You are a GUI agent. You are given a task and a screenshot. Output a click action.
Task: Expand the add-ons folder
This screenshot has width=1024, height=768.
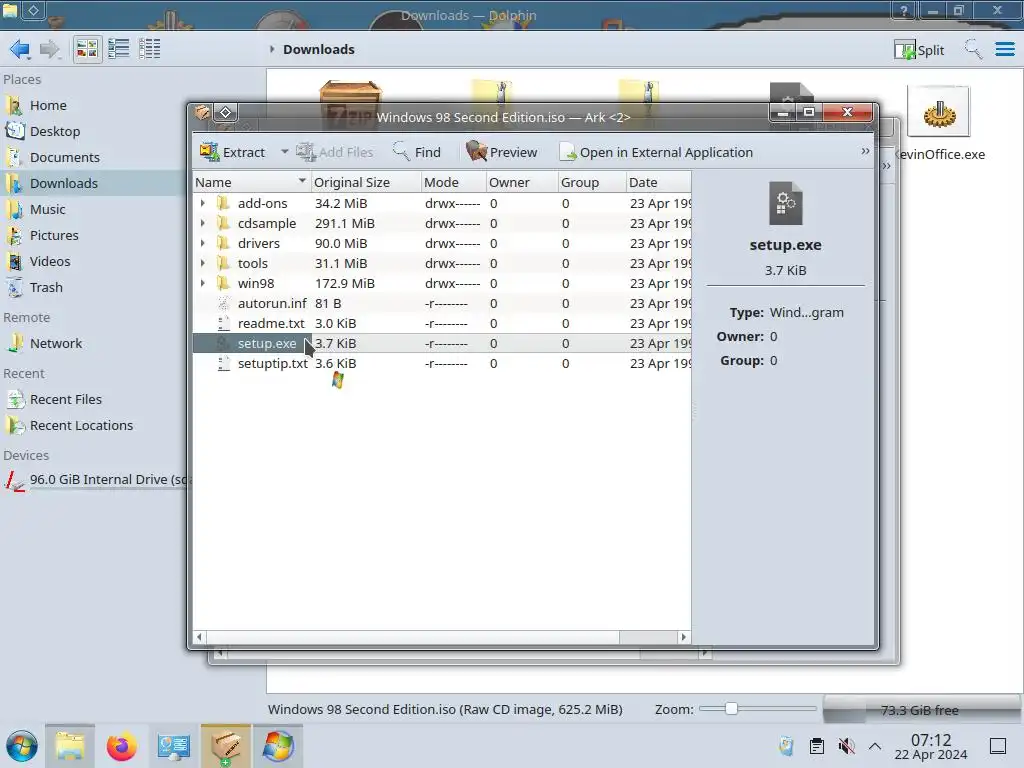[202, 204]
